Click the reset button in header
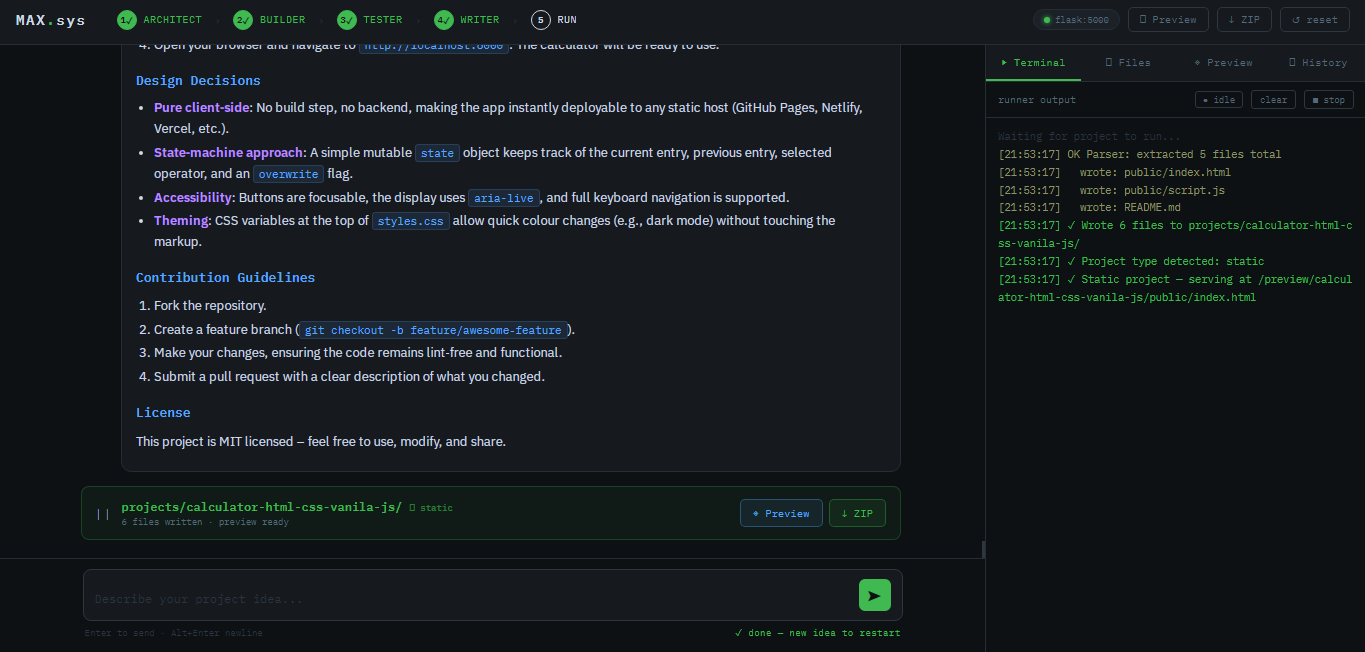 coord(1315,20)
